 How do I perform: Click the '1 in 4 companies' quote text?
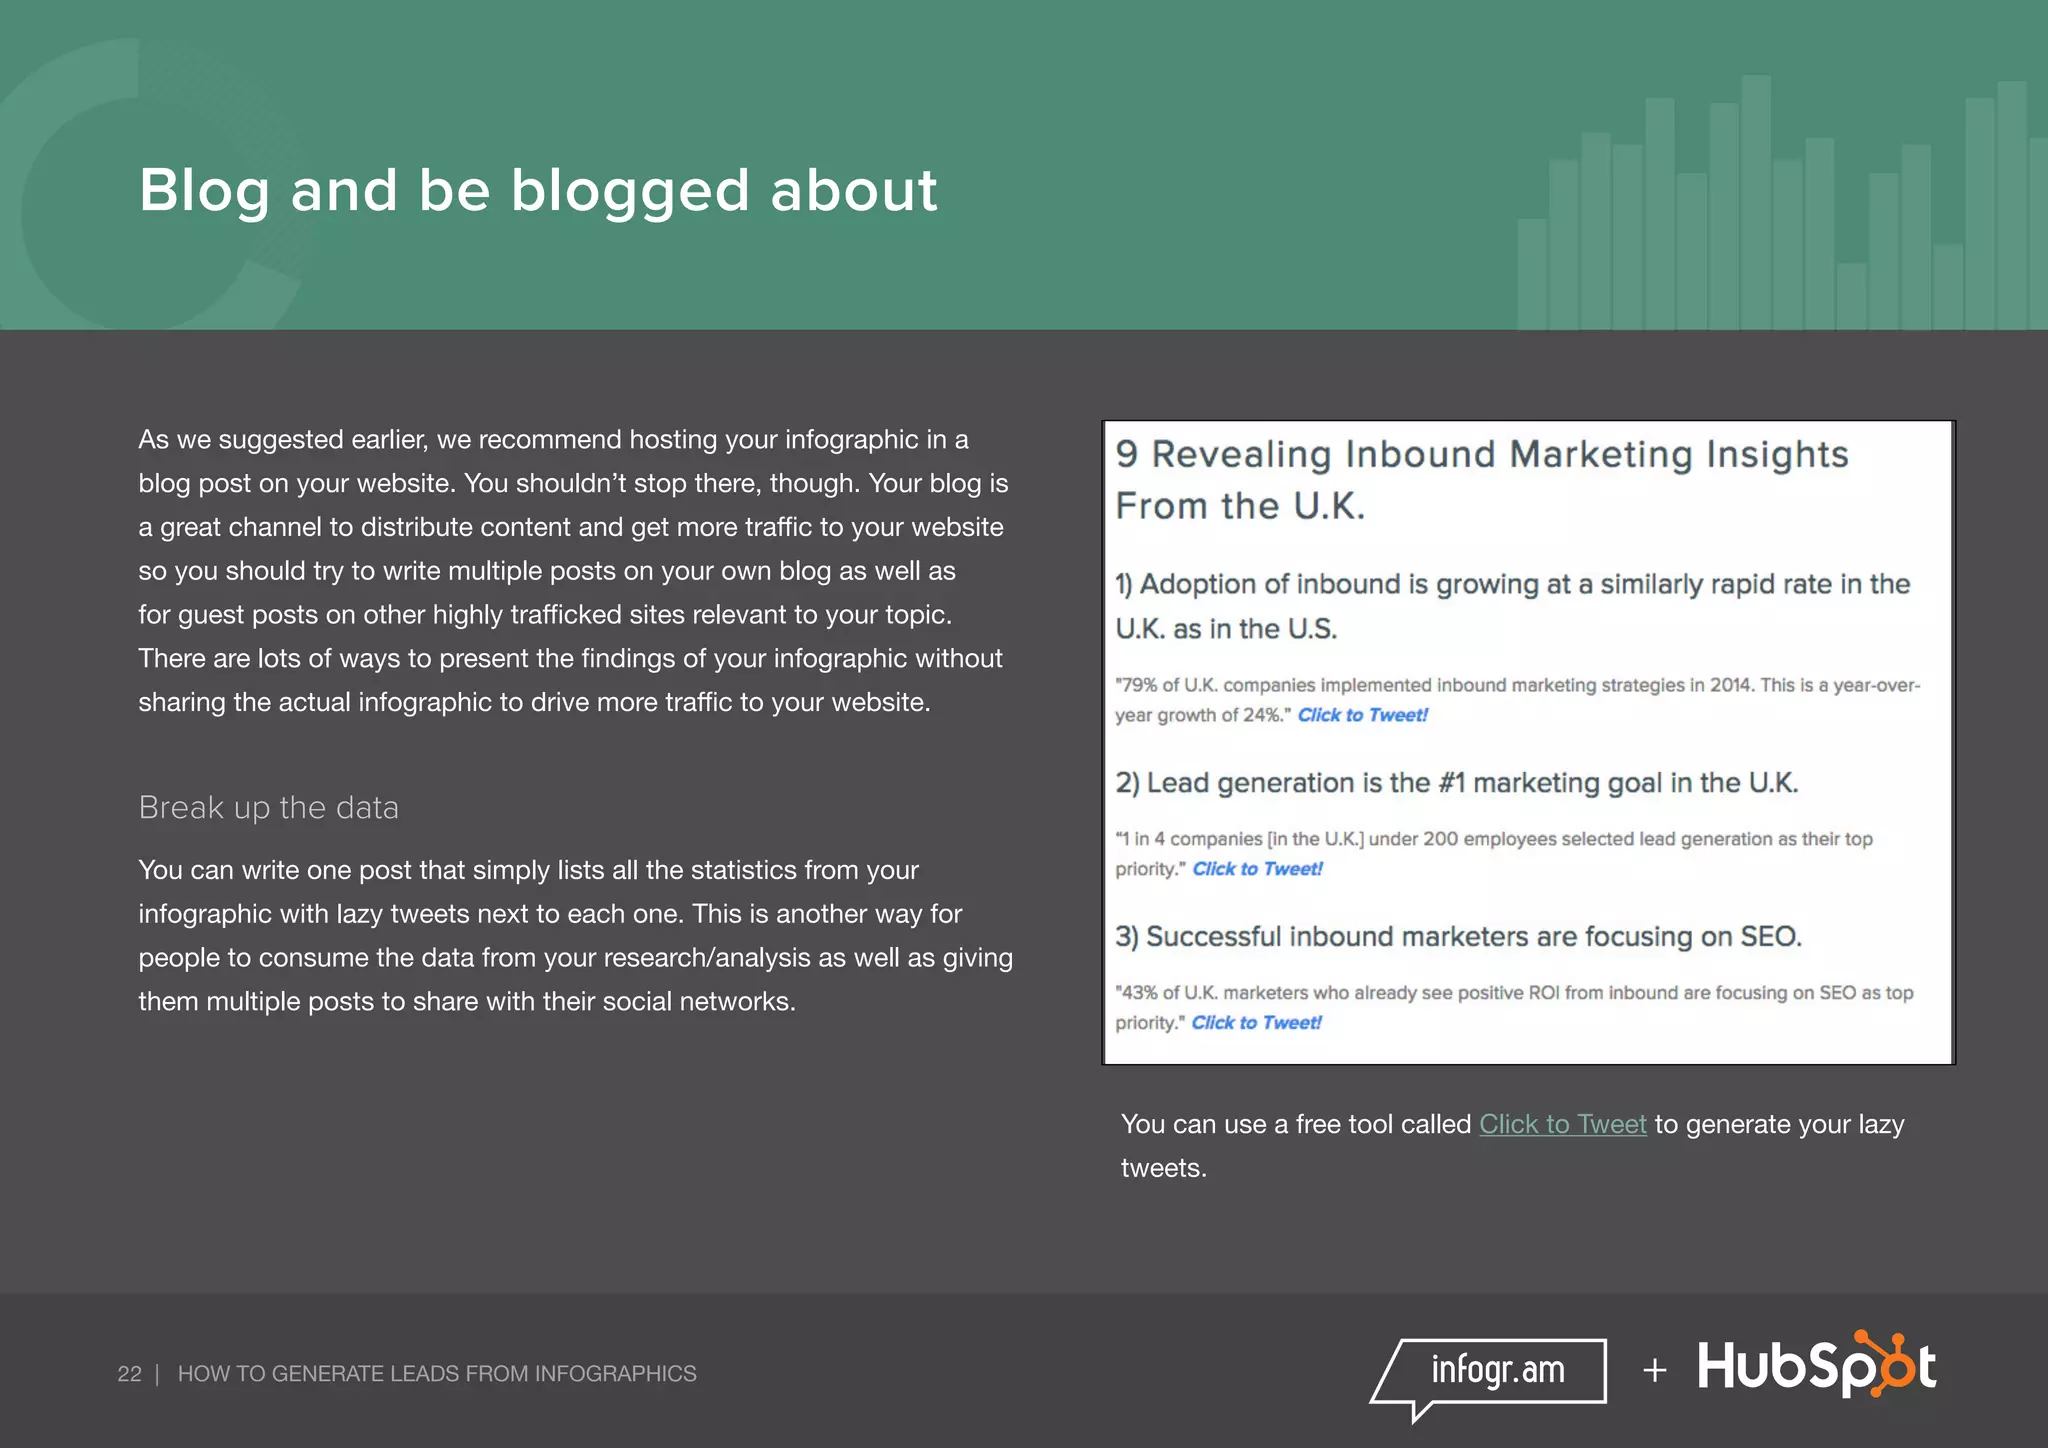point(1494,854)
